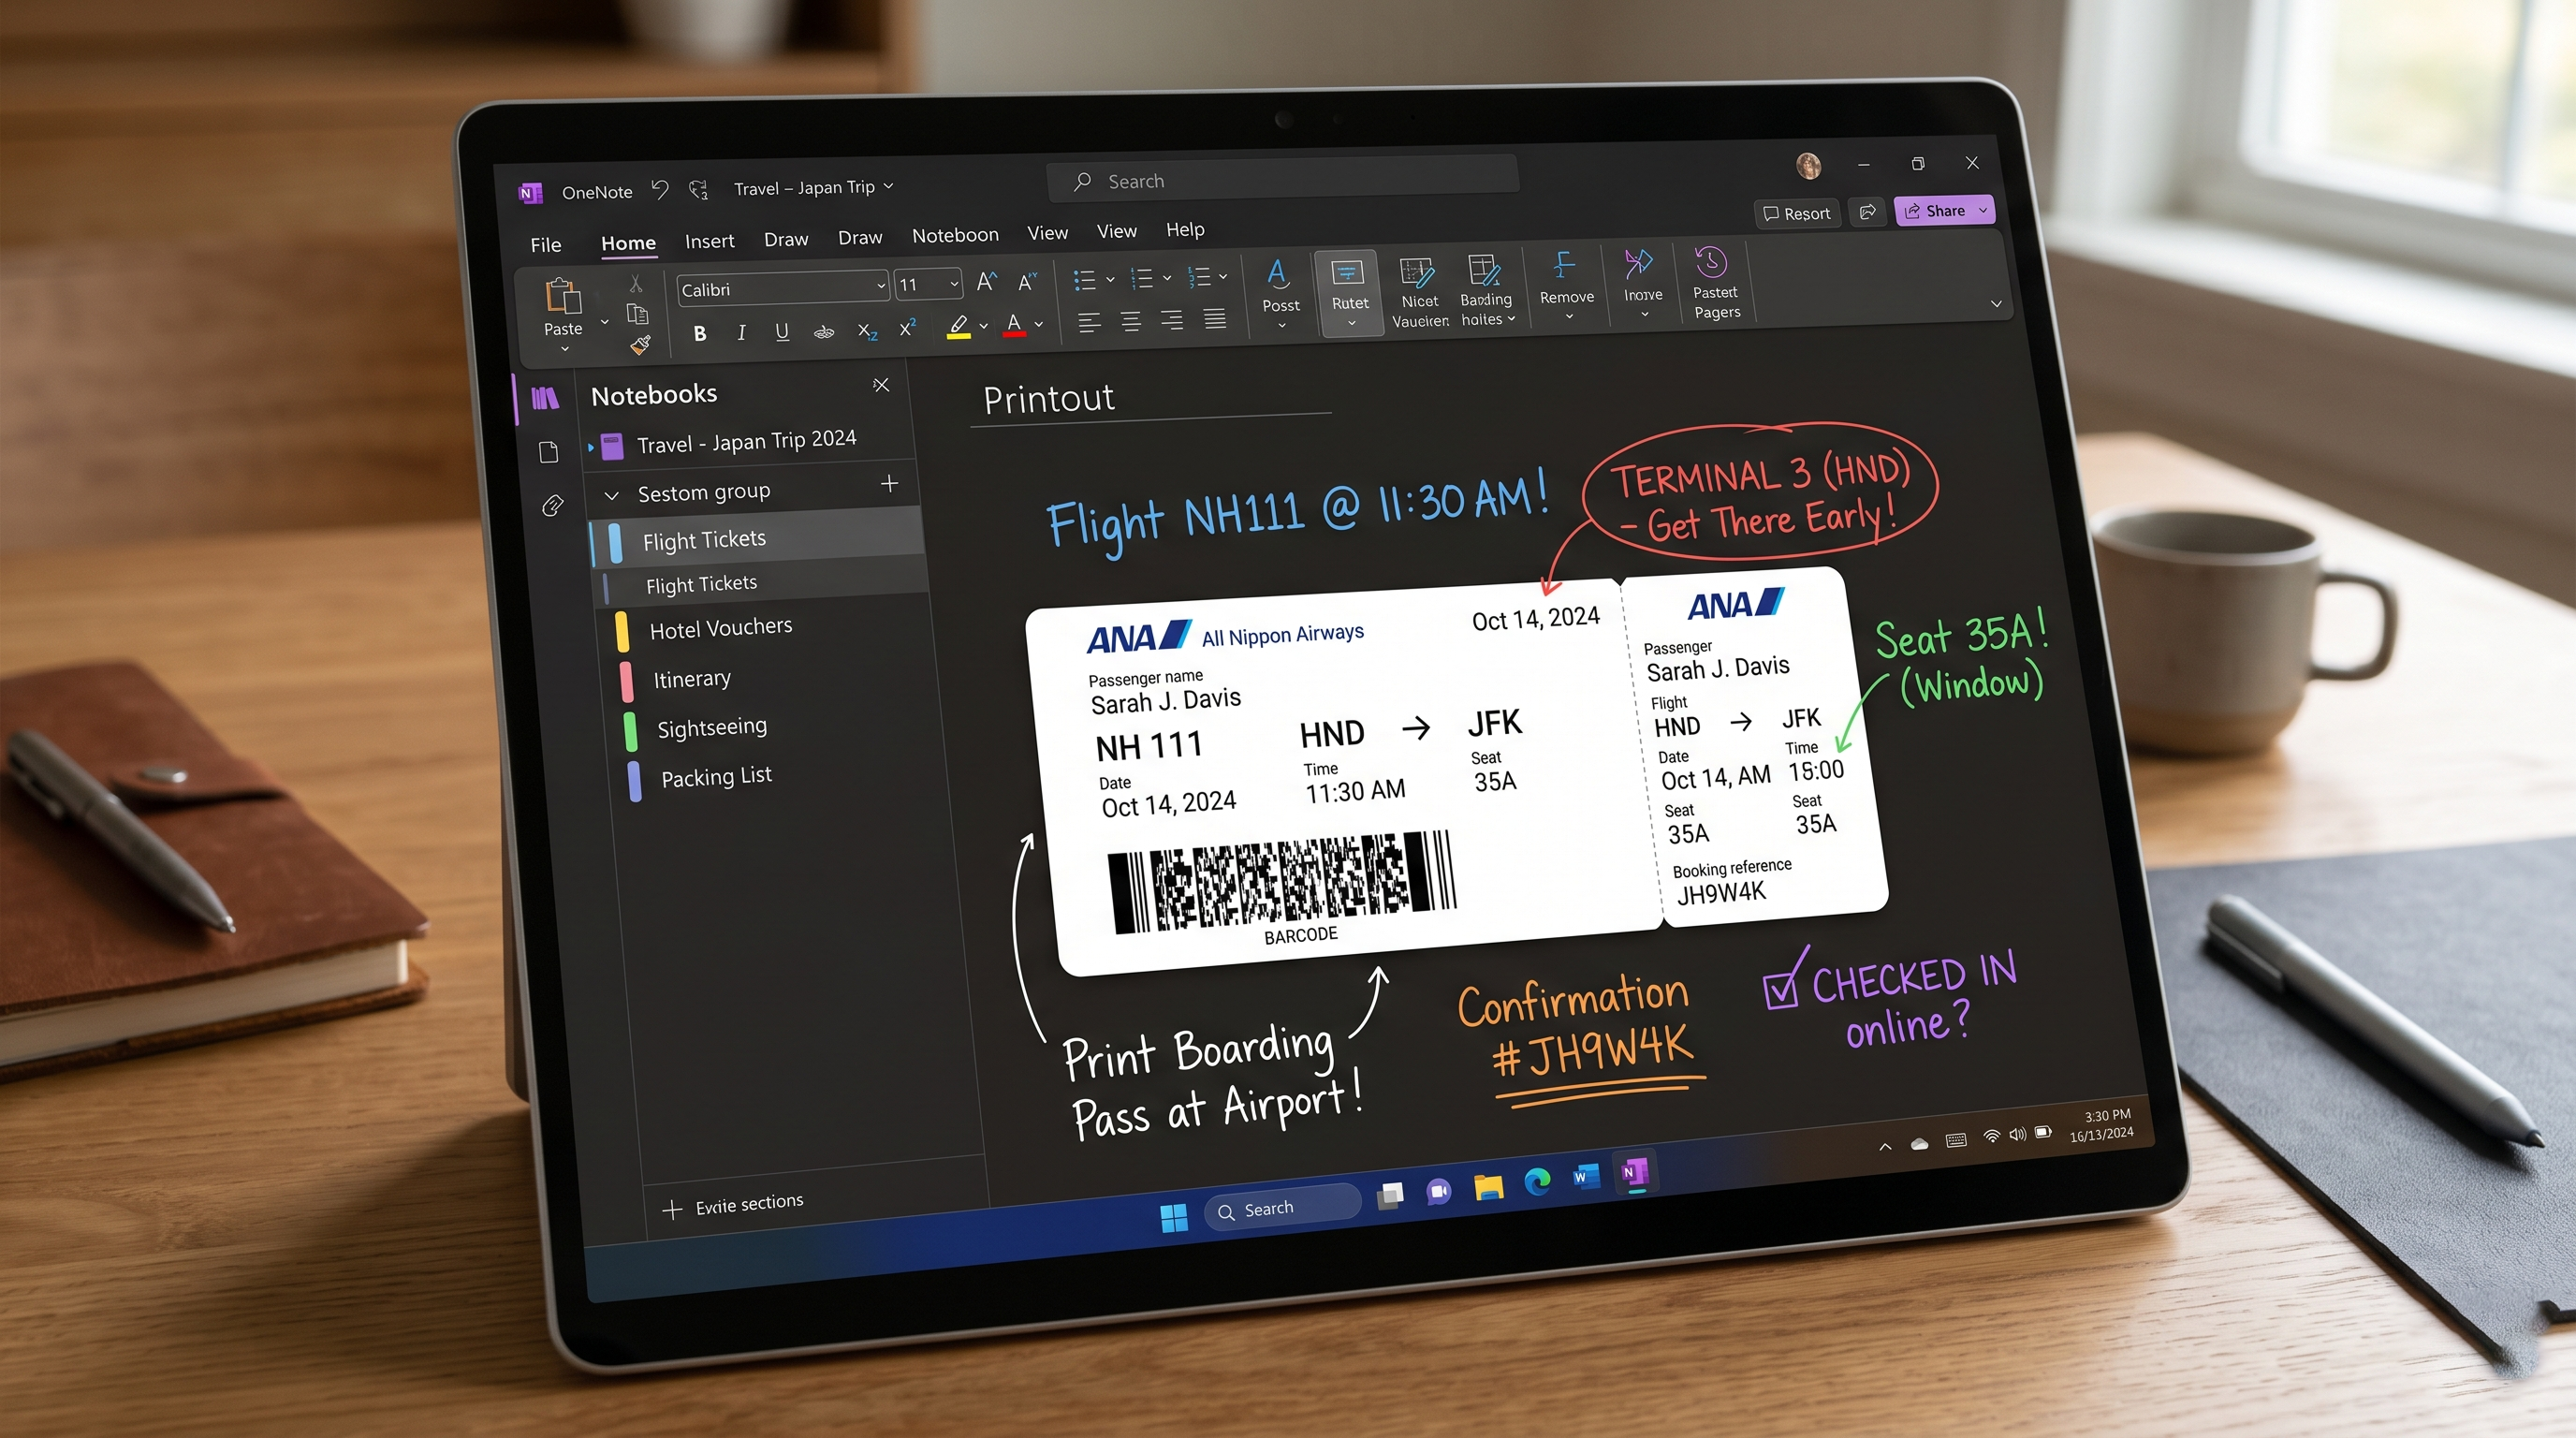Screen dimensions: 2576x1438
Task: Open Word from the taskbar
Action: pos(1585,1176)
